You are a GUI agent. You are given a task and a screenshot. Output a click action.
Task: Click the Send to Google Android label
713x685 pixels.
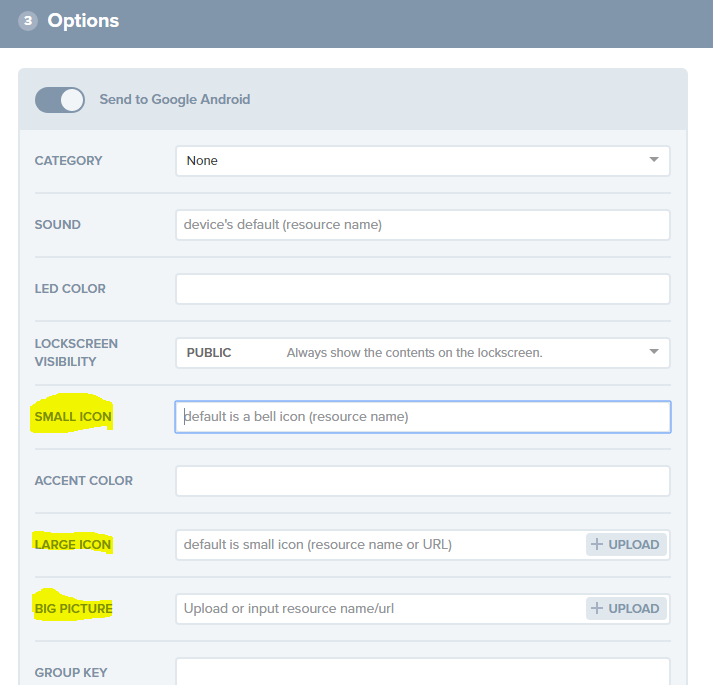(175, 100)
